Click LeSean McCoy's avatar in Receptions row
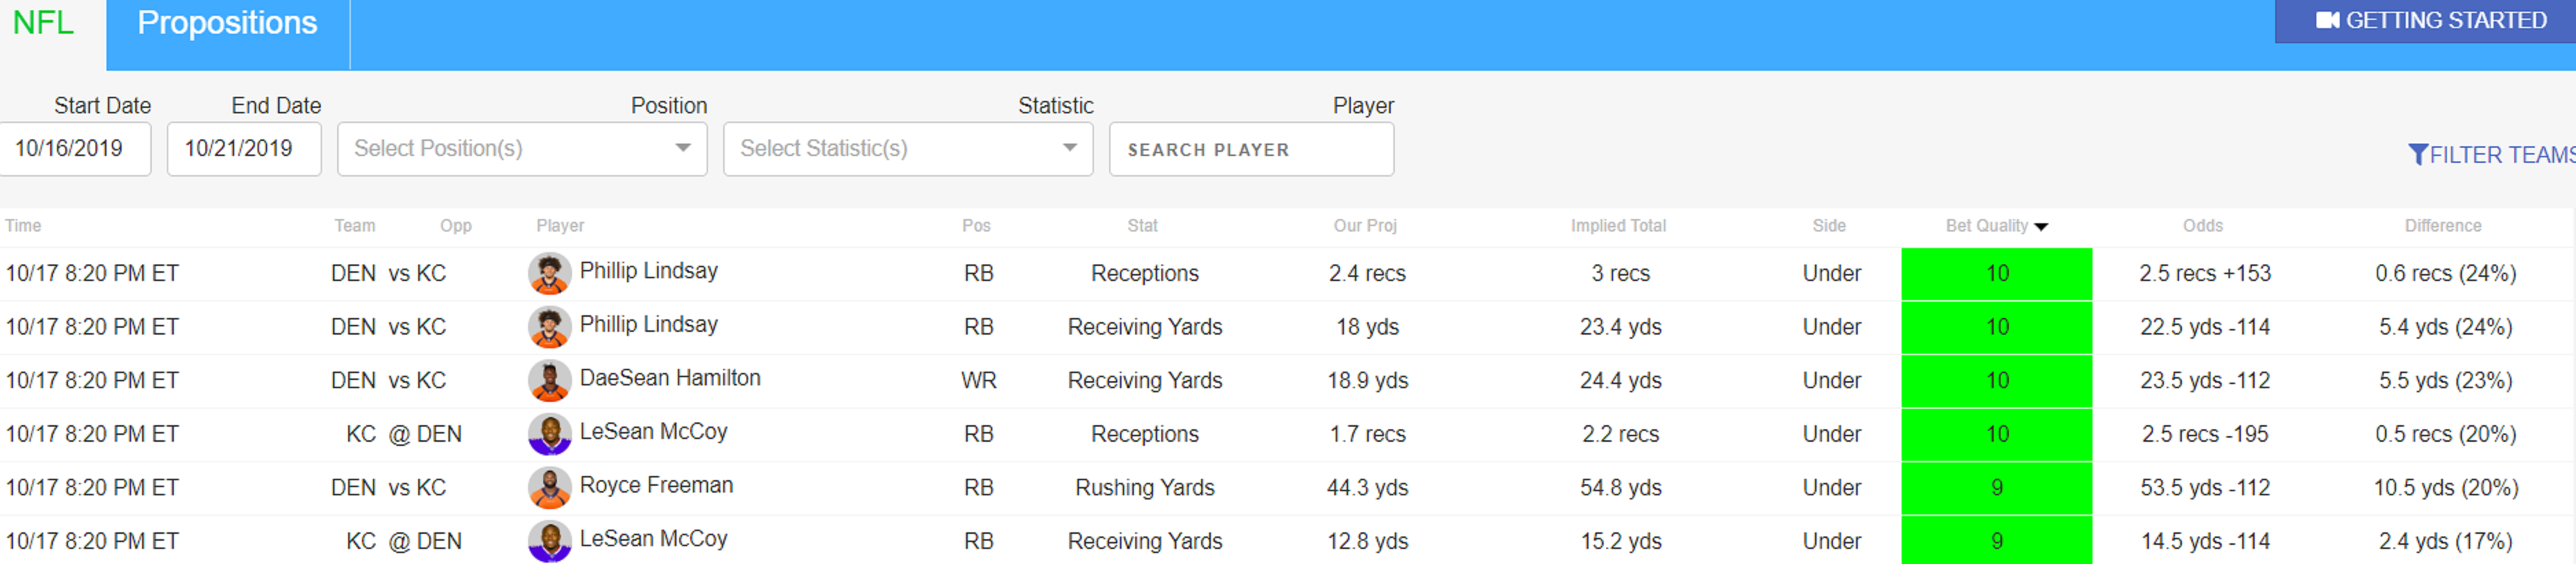Screen dimensions: 2576x564 coord(549,434)
